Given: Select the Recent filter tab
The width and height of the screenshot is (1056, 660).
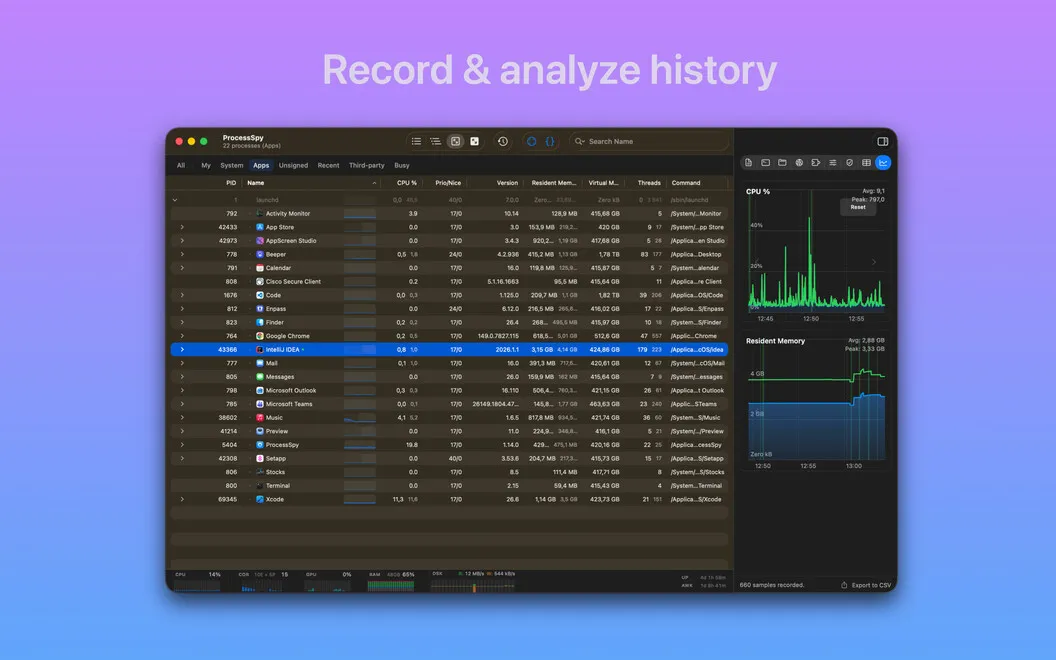Looking at the screenshot, I should pos(328,166).
